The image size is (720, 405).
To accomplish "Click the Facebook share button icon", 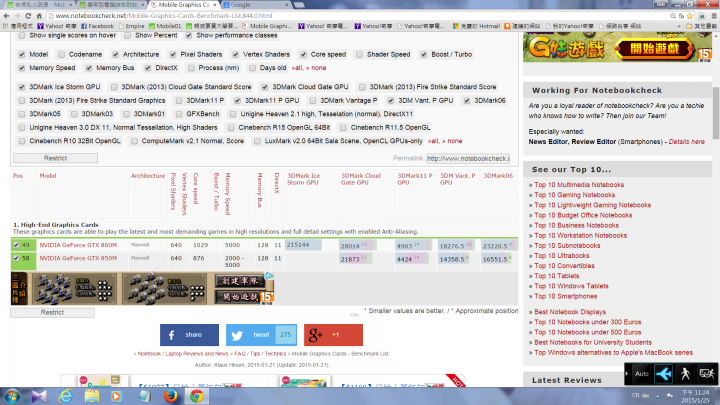I will tap(189, 335).
